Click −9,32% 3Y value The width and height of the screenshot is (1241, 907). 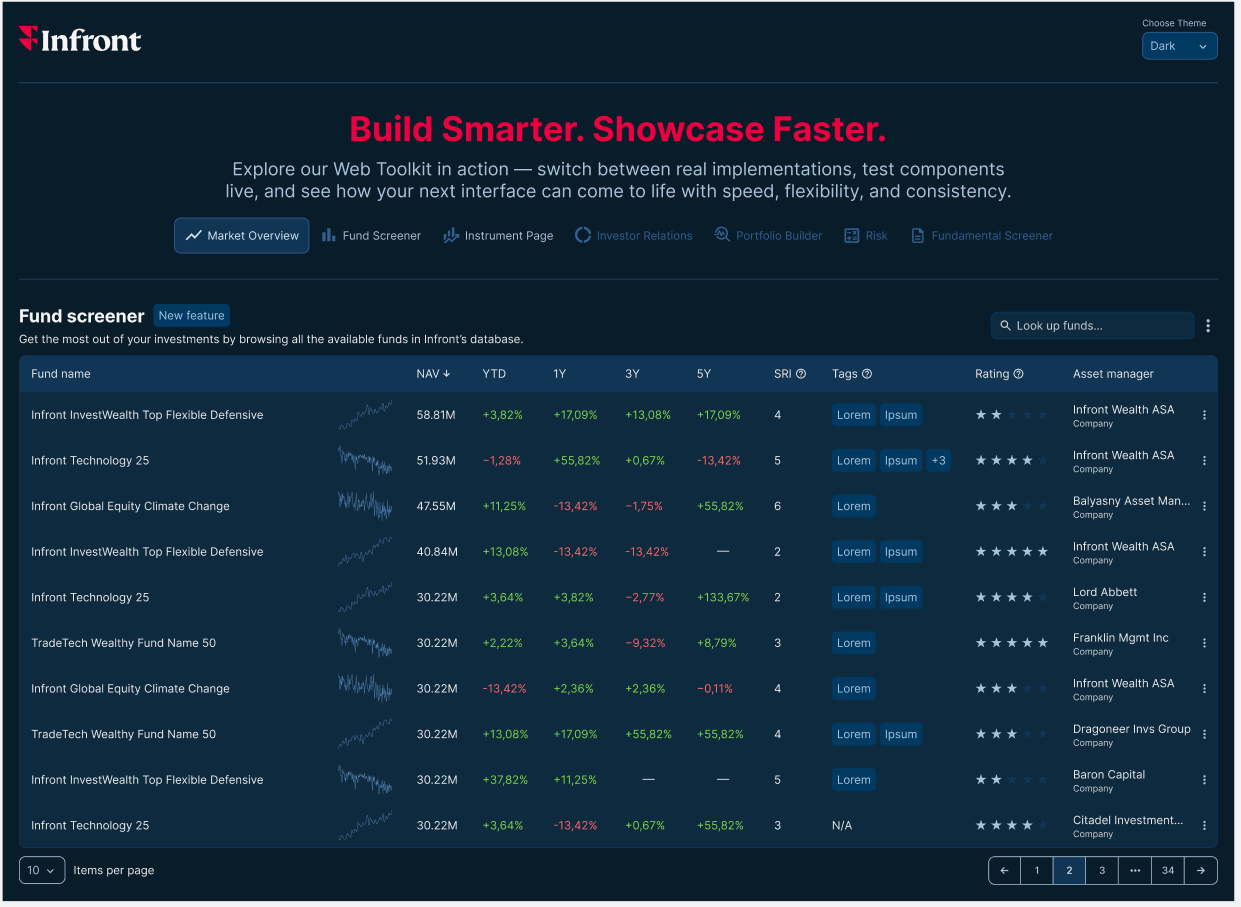pyautogui.click(x=645, y=643)
